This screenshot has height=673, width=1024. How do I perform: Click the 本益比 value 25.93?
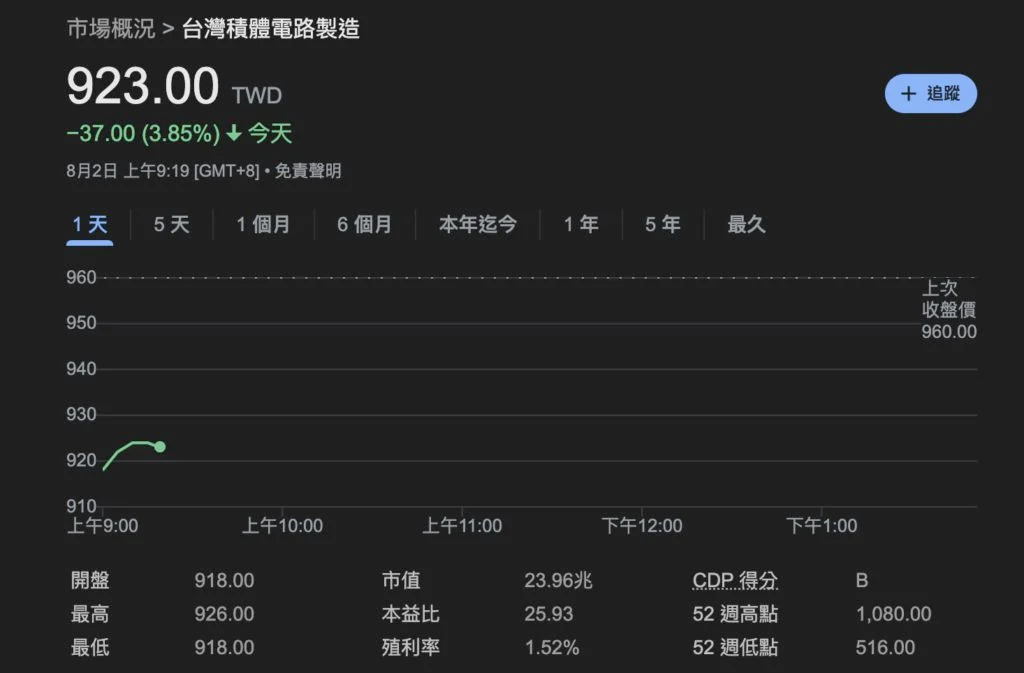pos(549,614)
